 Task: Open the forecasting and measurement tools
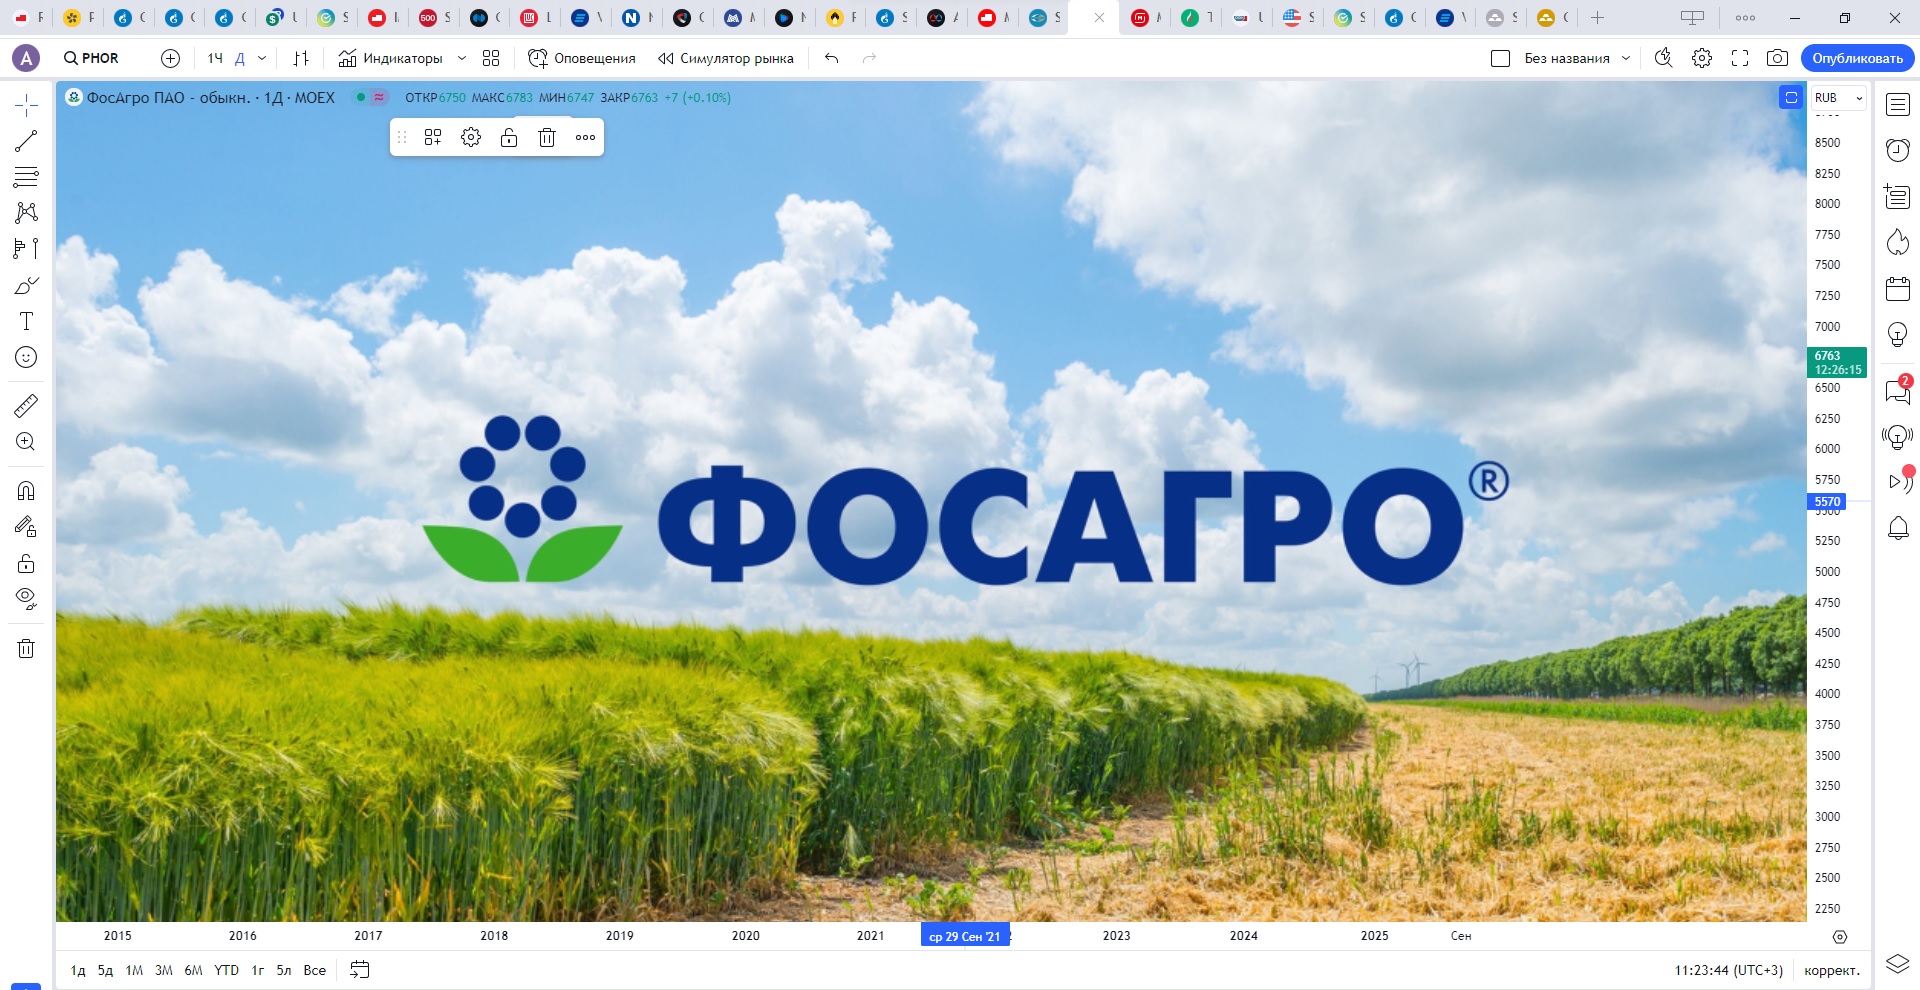(26, 248)
